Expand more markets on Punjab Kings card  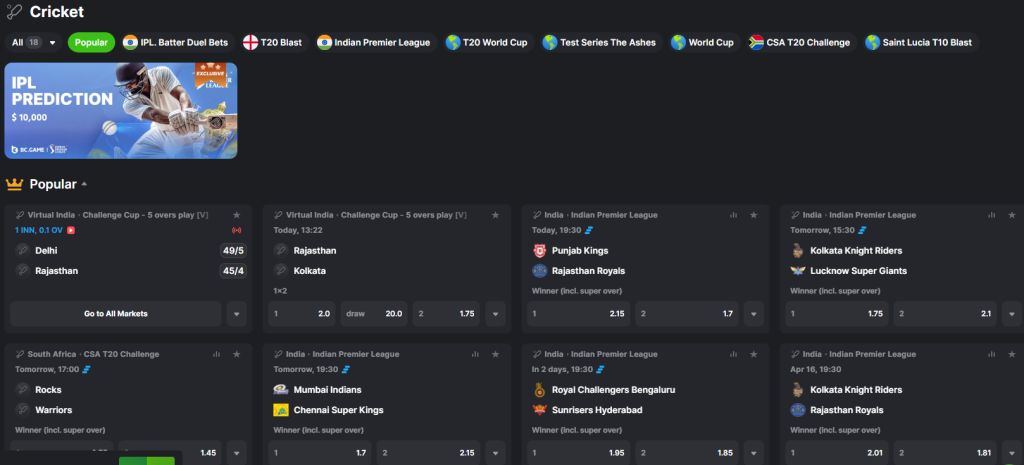pyautogui.click(x=754, y=313)
